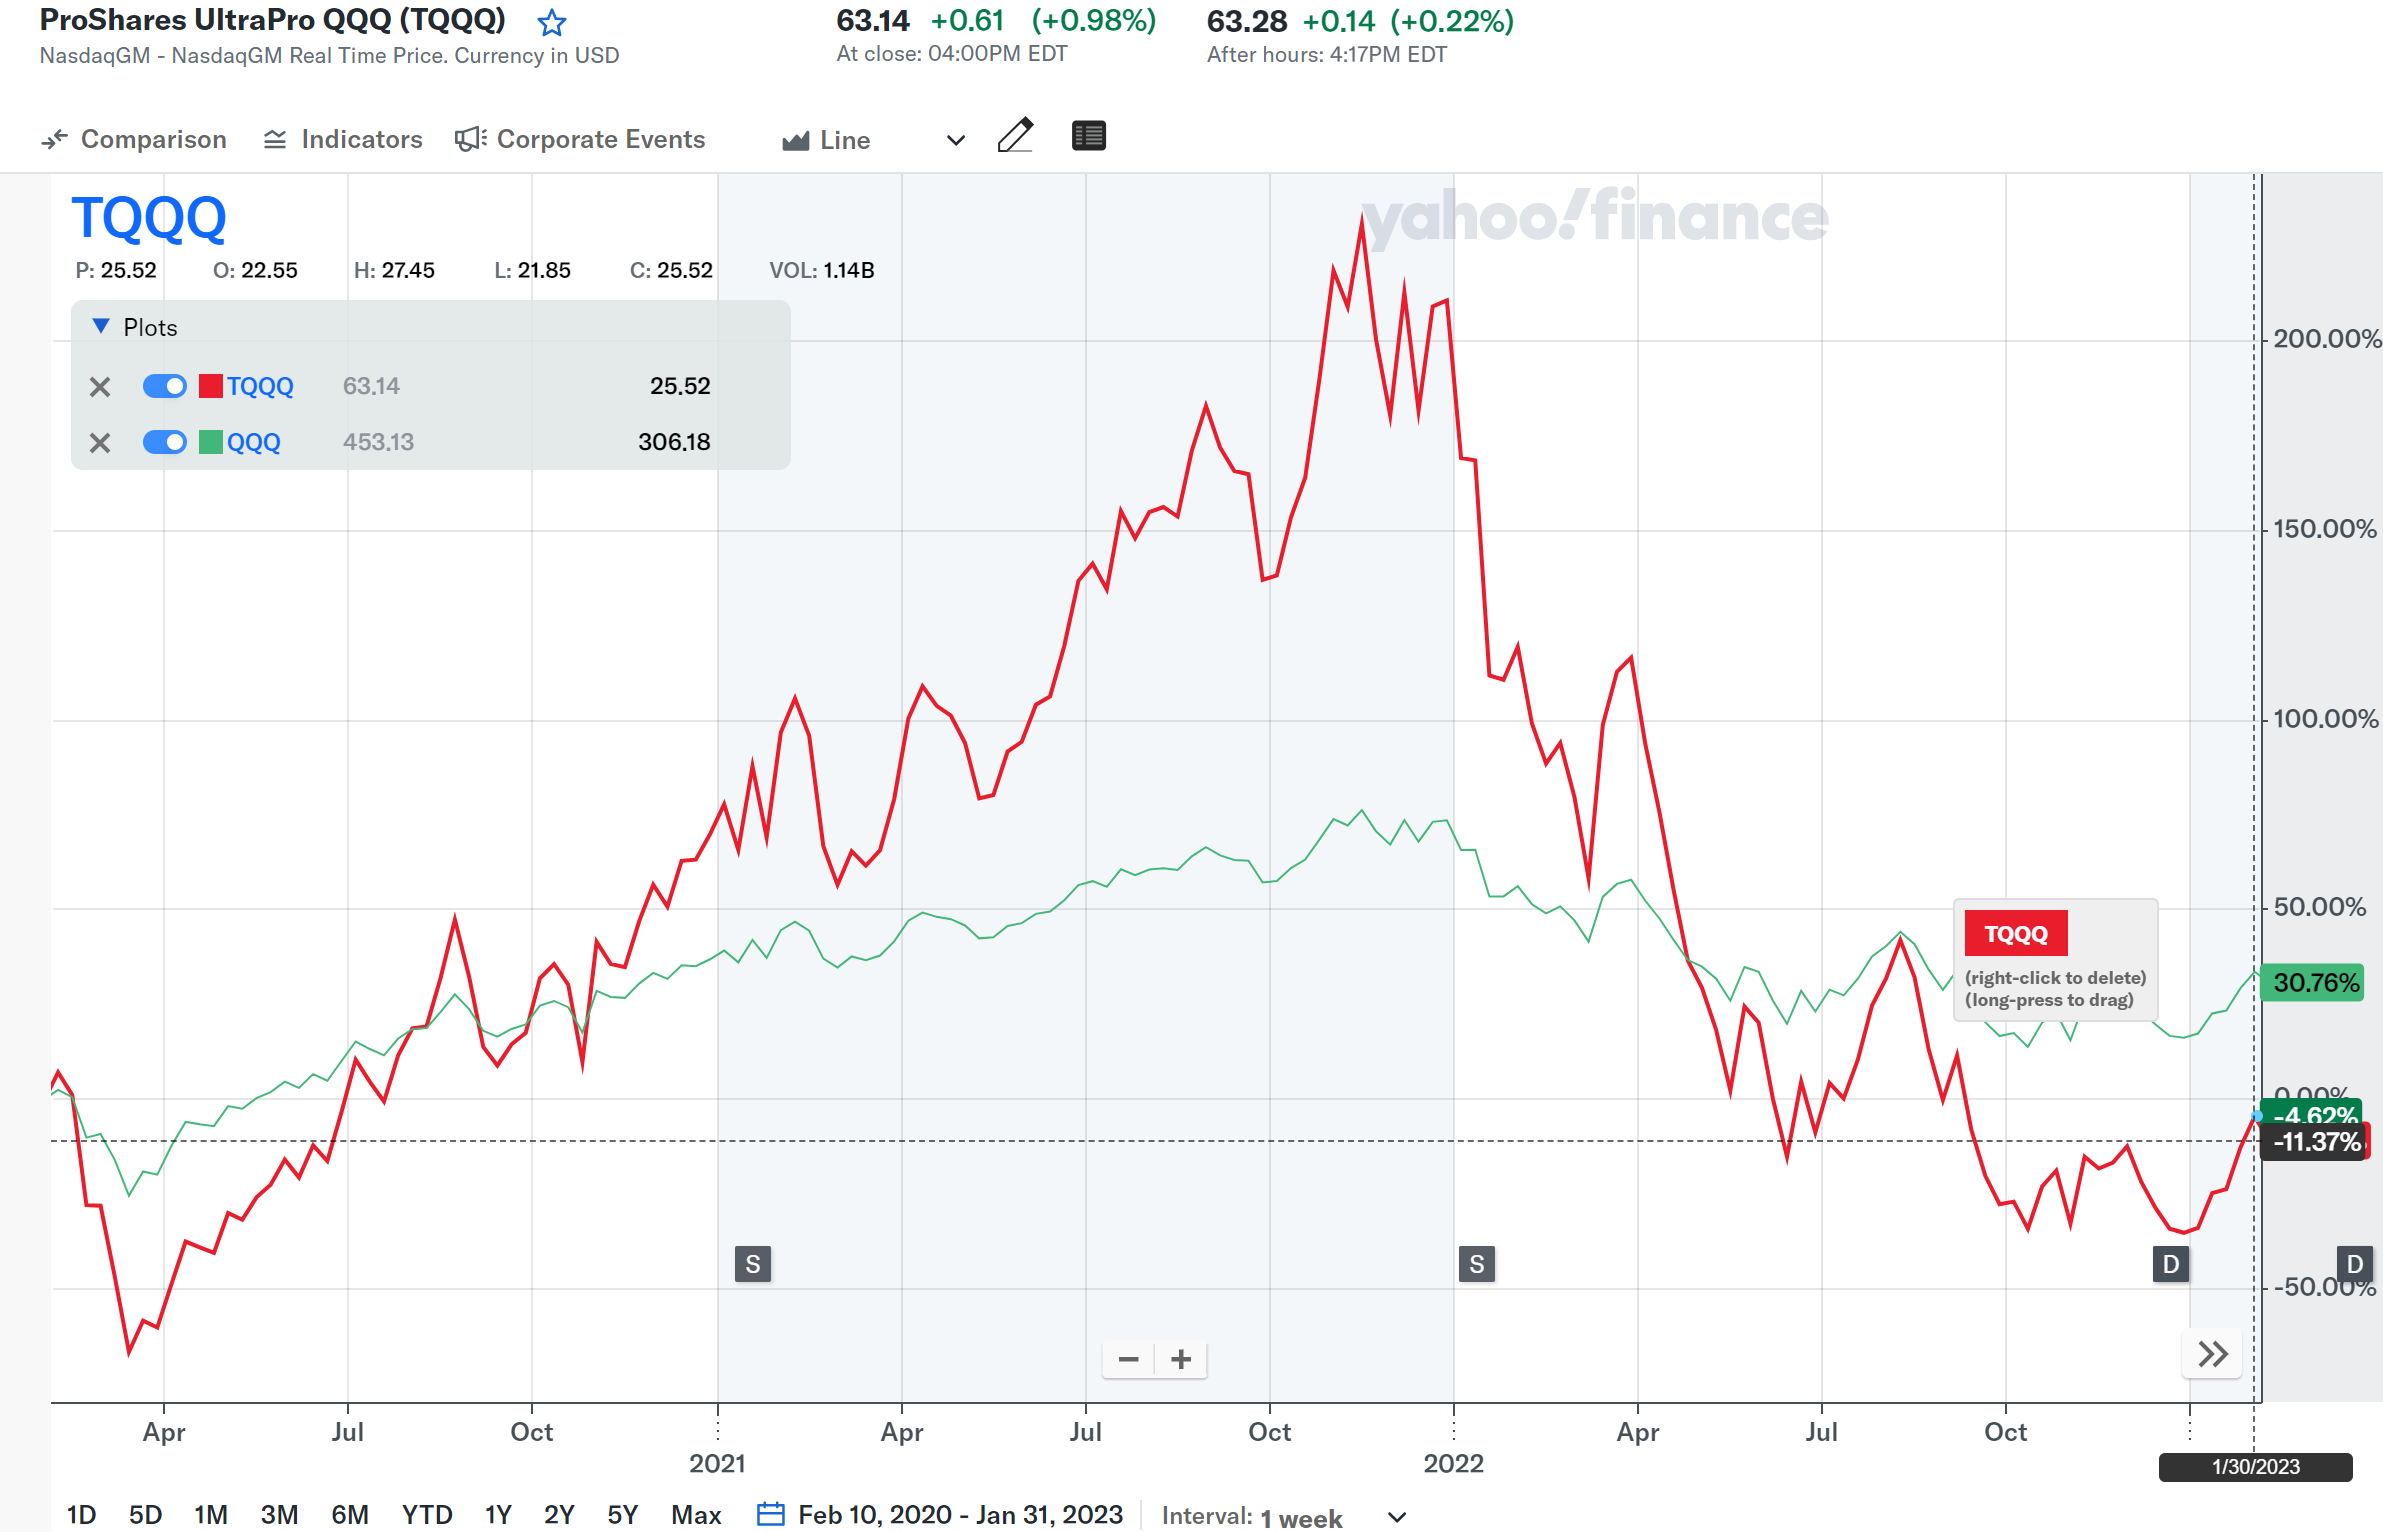
Task: Switch to the YTD range tab
Action: pos(426,1515)
